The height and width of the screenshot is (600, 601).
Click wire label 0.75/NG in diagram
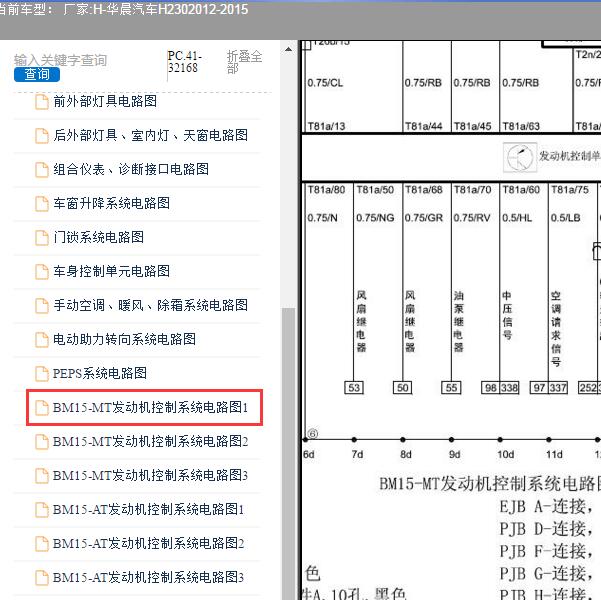tap(375, 218)
